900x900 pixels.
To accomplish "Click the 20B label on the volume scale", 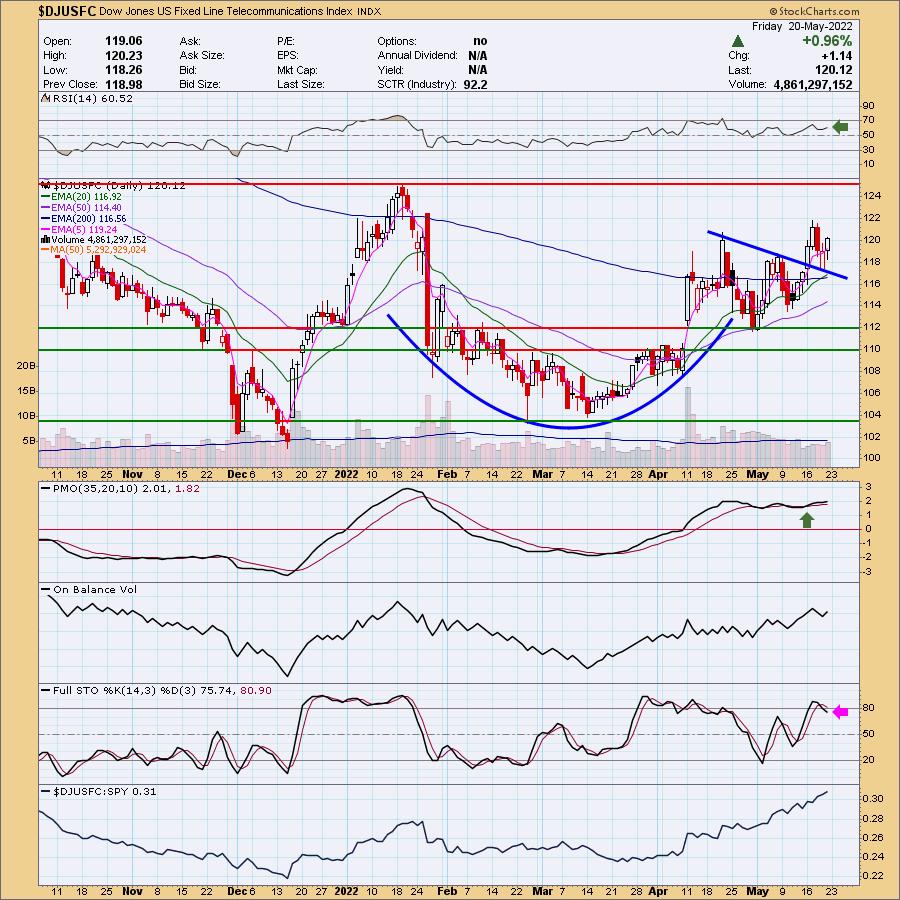I will 26,366.
